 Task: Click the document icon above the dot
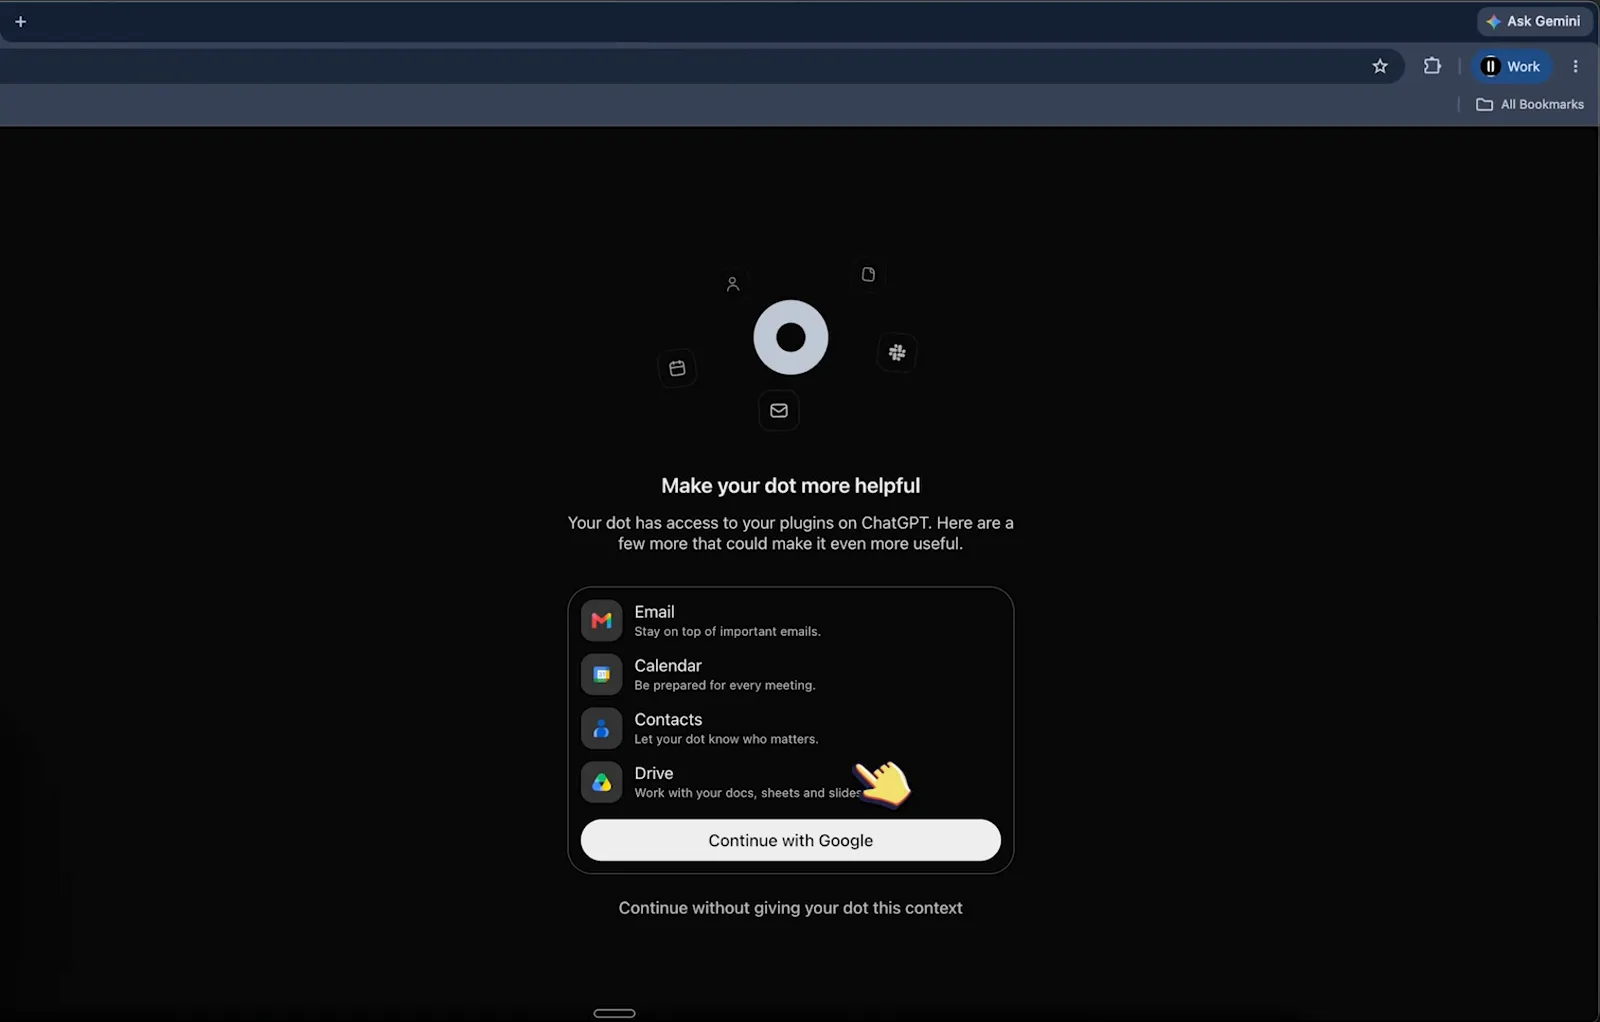click(x=868, y=274)
